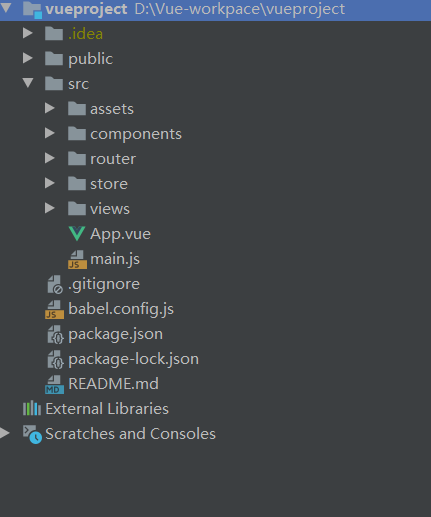Viewport: 431px width, 517px height.
Task: Click the Vue logo icon of App.vue
Action: [x=77, y=234]
